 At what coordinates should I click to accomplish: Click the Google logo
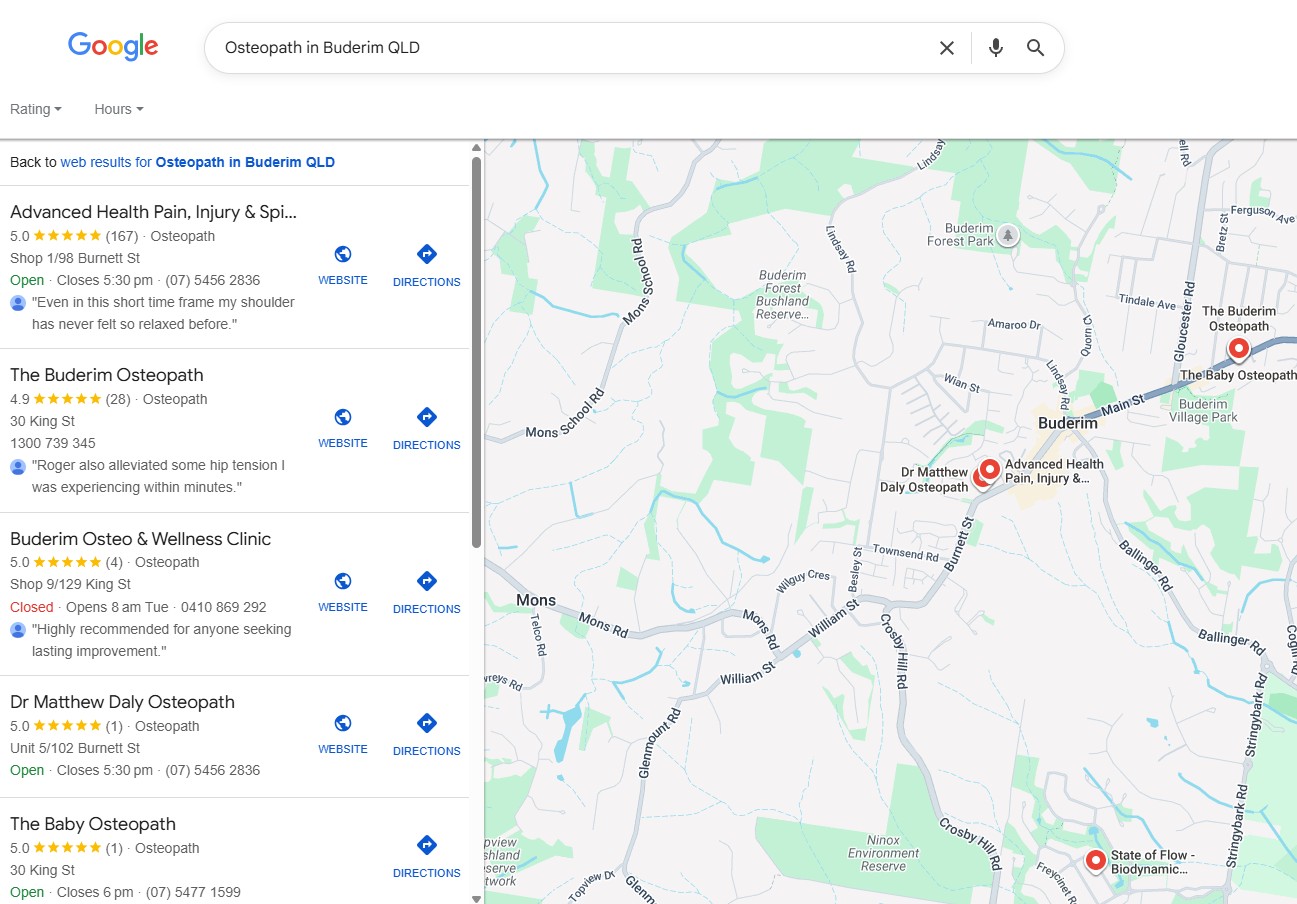tap(113, 46)
